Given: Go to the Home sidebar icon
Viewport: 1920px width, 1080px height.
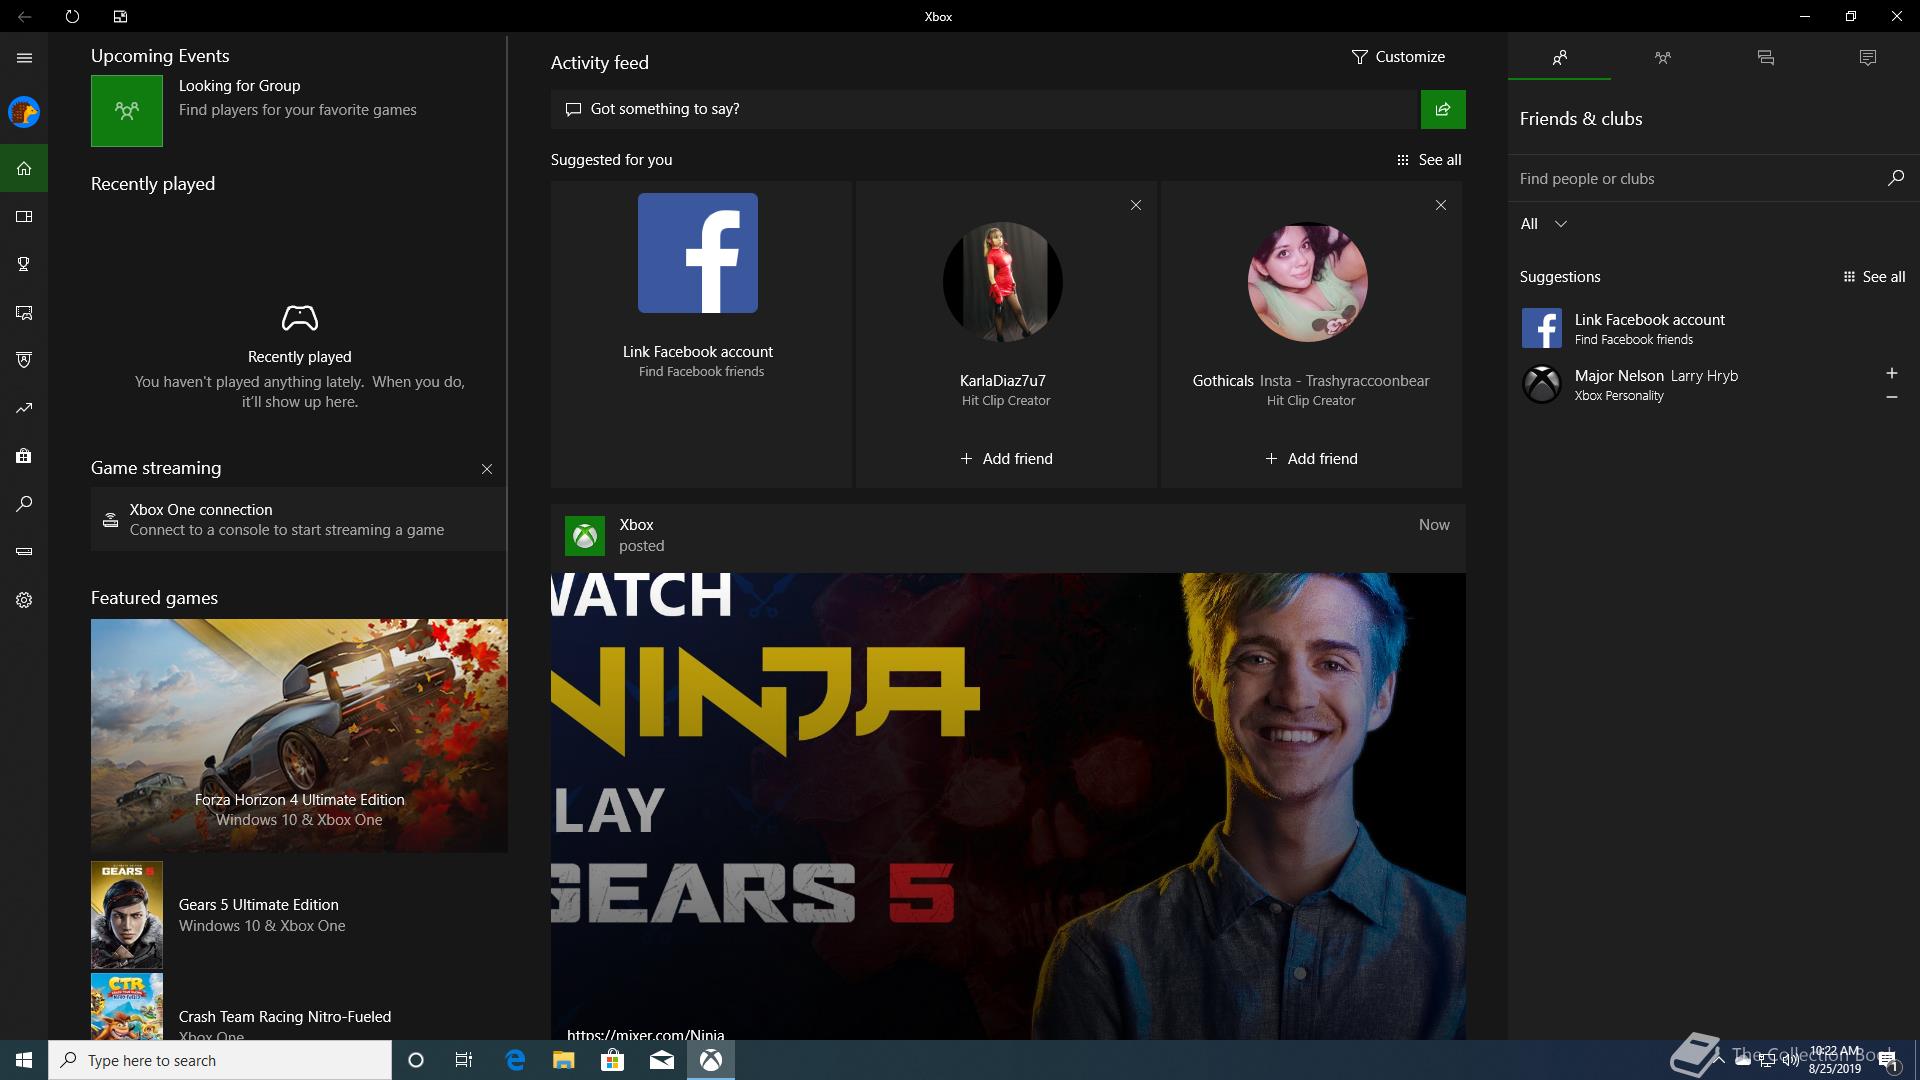Looking at the screenshot, I should (x=24, y=168).
